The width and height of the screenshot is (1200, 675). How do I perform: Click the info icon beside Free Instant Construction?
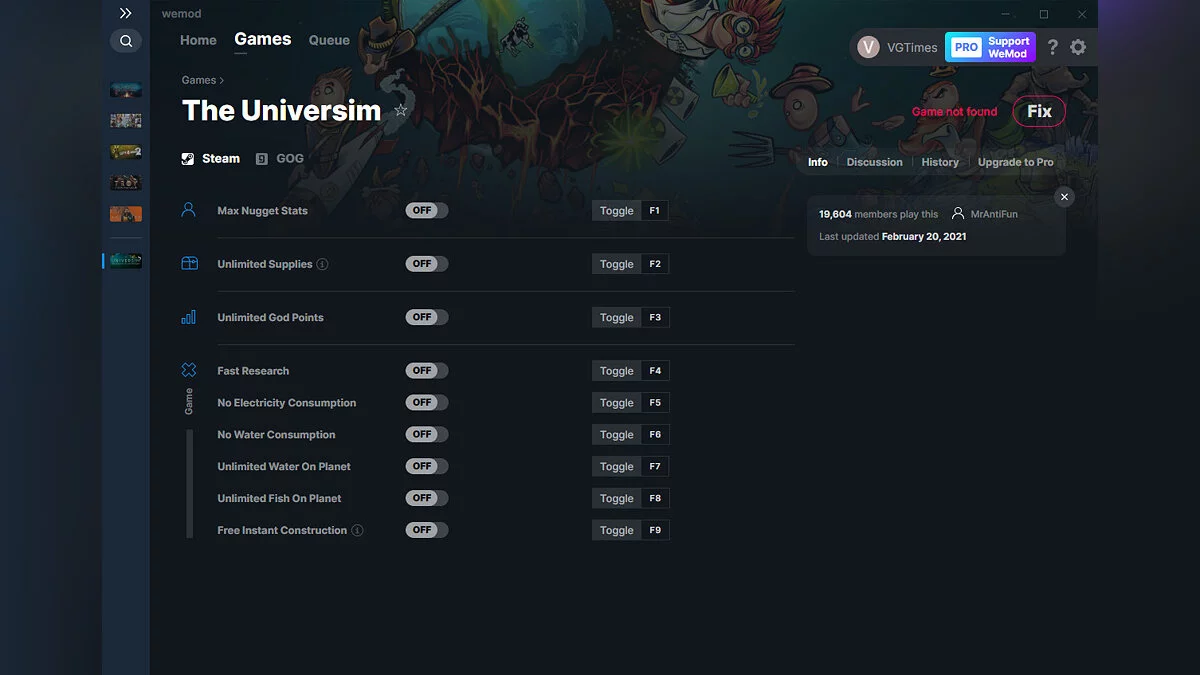pyautogui.click(x=358, y=530)
